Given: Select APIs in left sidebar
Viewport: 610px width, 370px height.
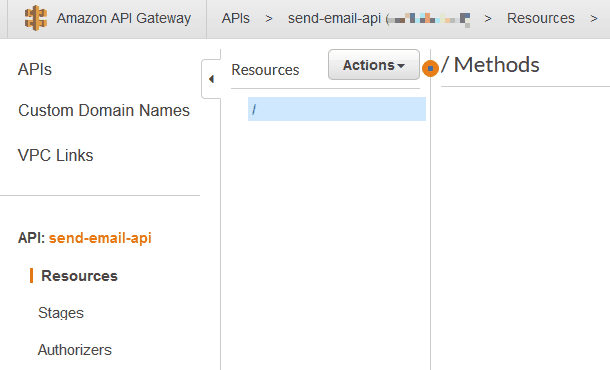Looking at the screenshot, I should tap(35, 70).
